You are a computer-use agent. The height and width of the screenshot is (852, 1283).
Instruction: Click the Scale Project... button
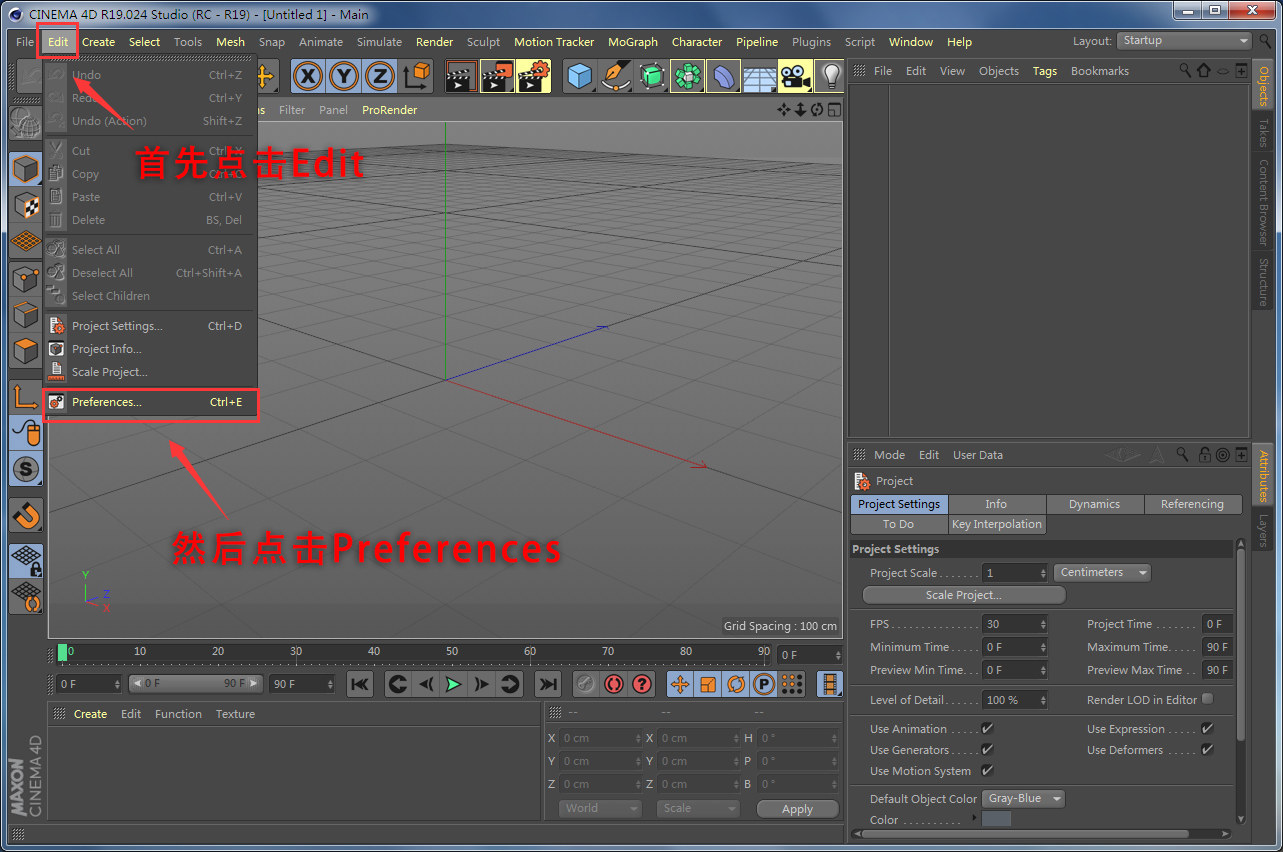[x=963, y=595]
